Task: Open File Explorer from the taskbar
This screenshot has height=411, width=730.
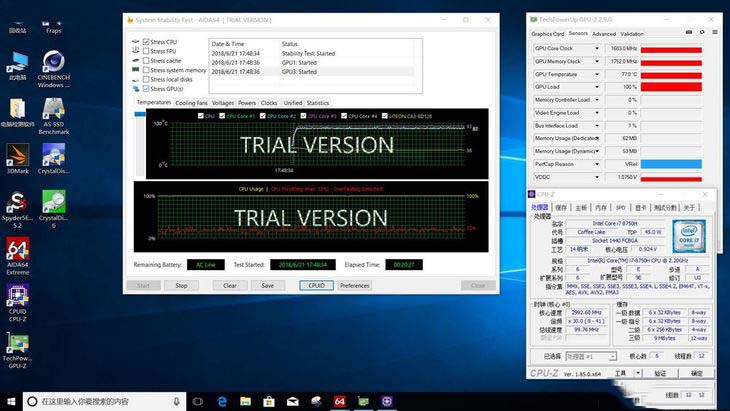Action: point(245,401)
